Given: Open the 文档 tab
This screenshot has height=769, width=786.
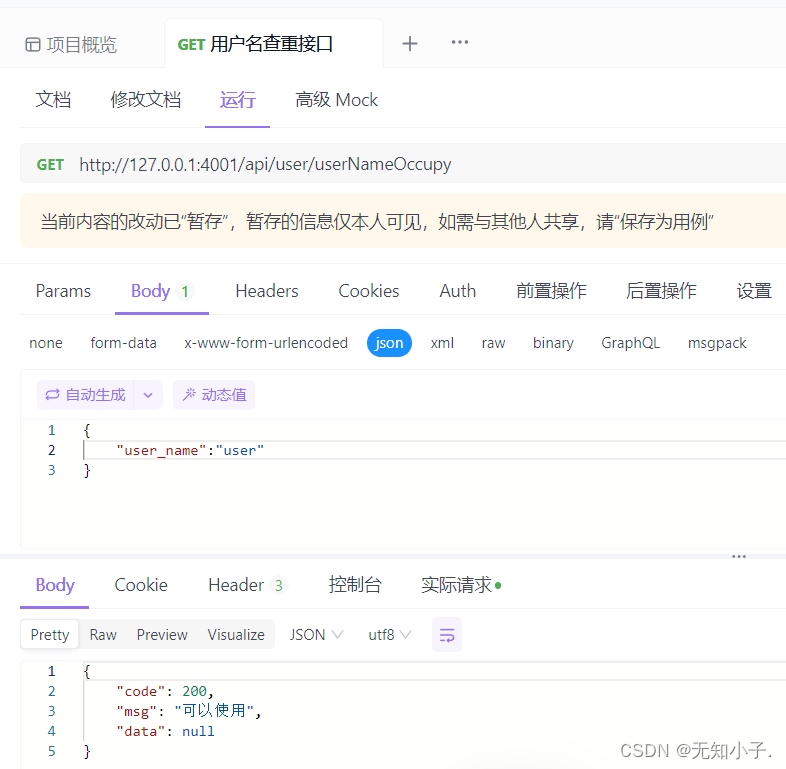Looking at the screenshot, I should [53, 100].
